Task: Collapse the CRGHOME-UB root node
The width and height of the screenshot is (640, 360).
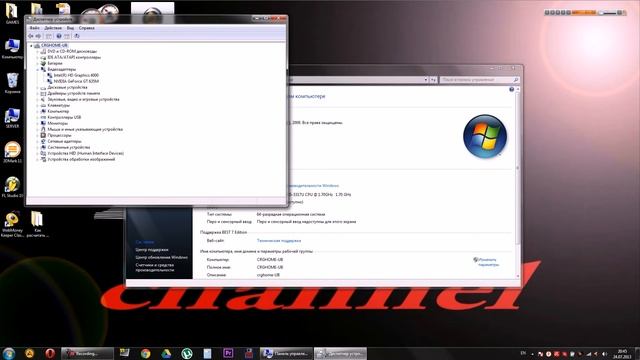Action: pos(31,46)
